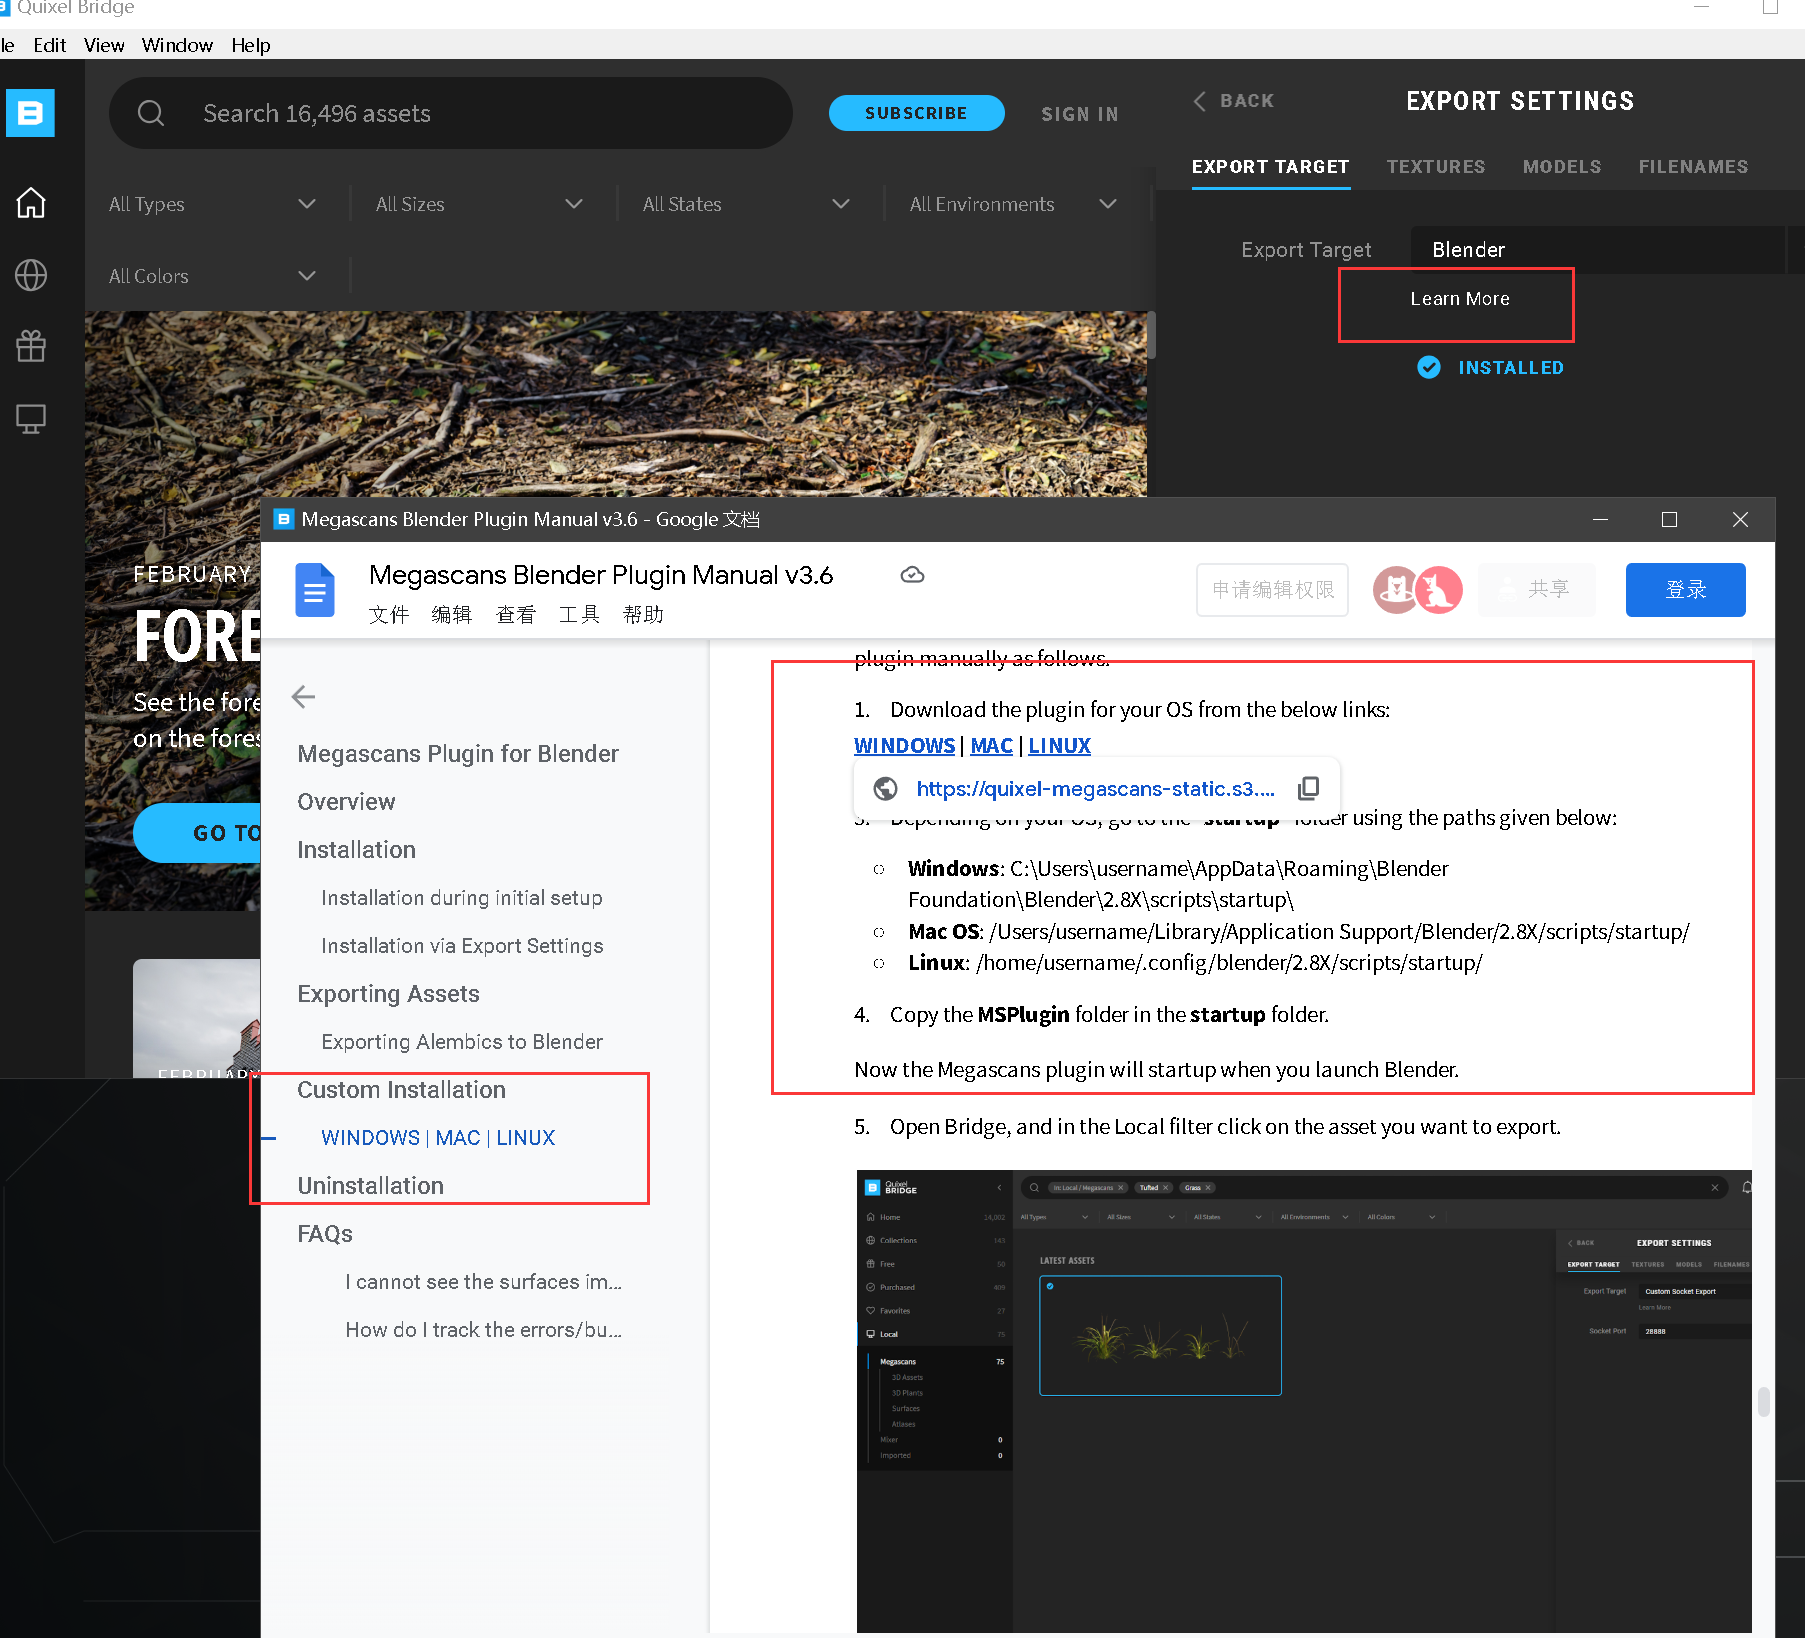Click the MAC download link in document

[x=991, y=746]
